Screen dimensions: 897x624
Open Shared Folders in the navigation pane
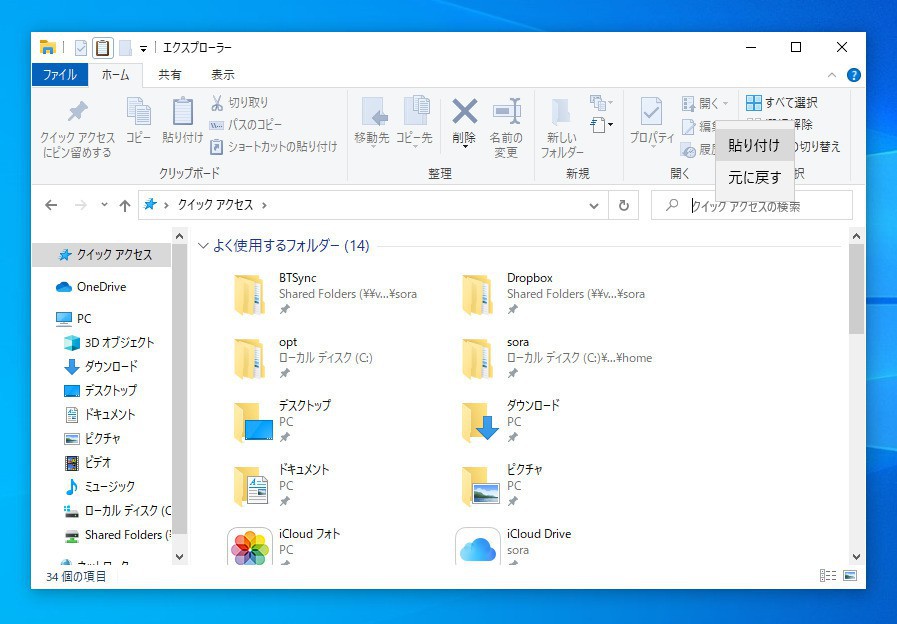116,535
